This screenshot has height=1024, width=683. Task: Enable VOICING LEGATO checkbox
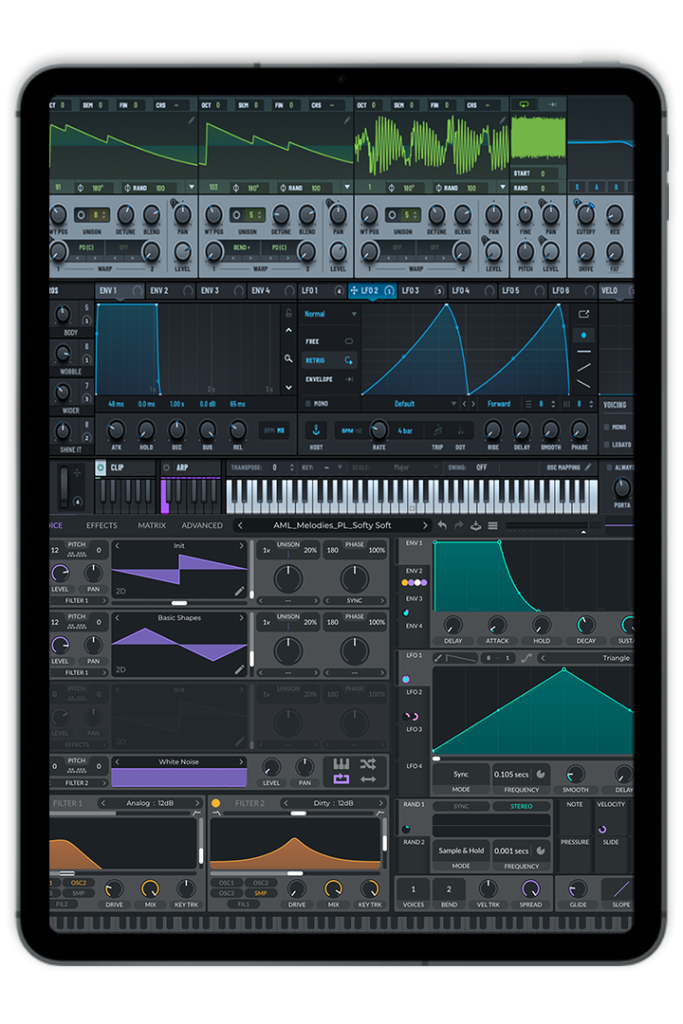coord(607,444)
